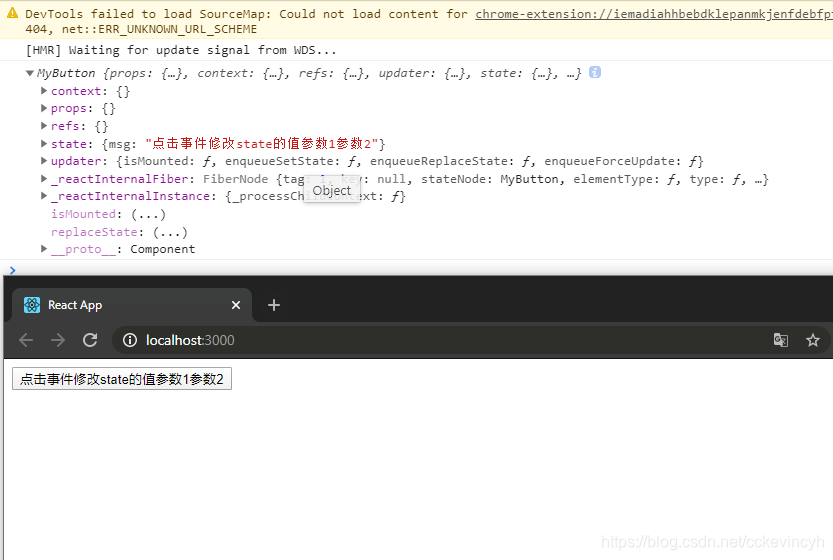Close the React App tab
Viewport: 833px width, 560px height.
236,305
